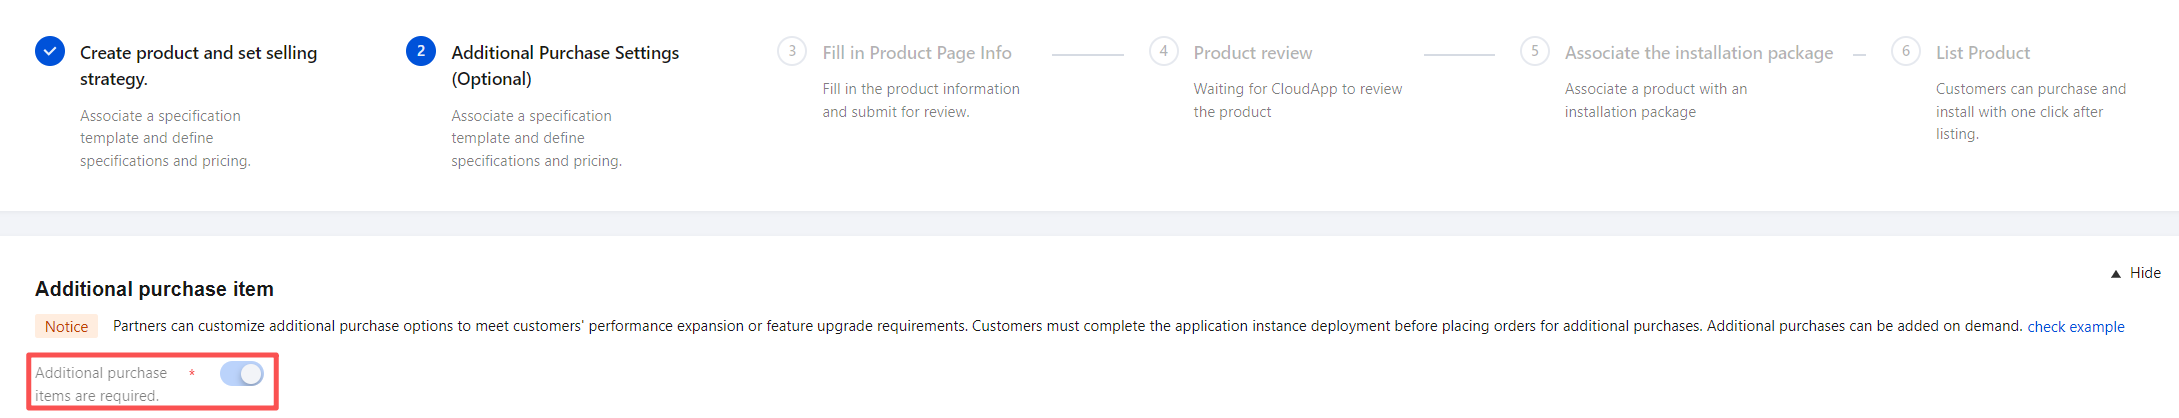Click the step 4 number circle
The image size is (2179, 418).
1163,51
